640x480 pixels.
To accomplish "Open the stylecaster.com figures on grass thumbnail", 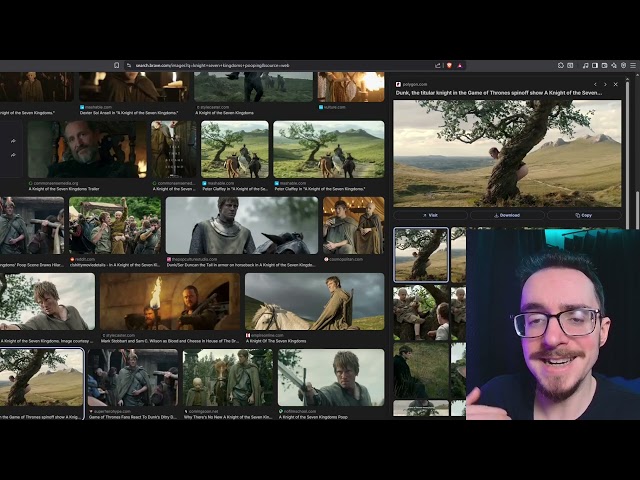I will (253, 87).
